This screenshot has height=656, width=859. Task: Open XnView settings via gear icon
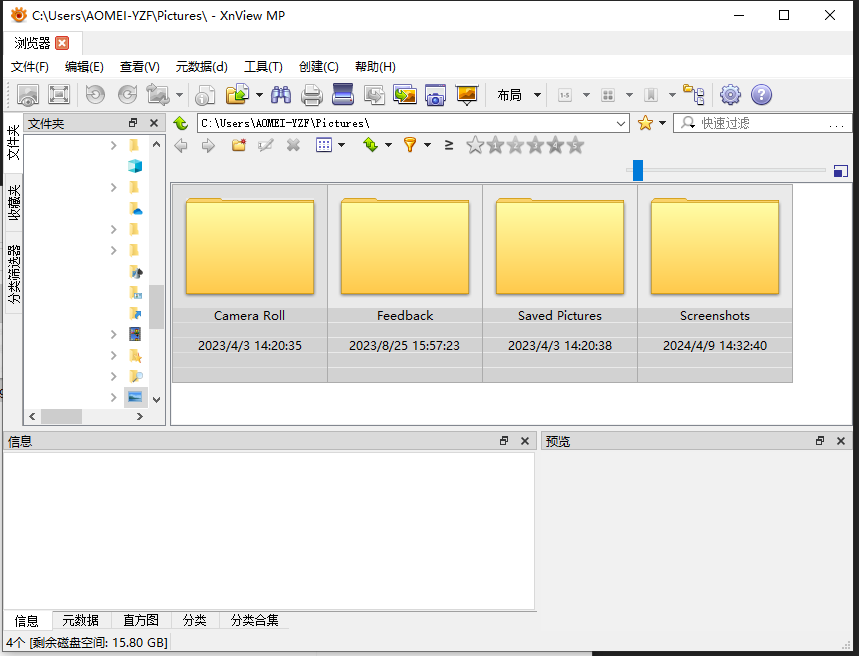coord(730,94)
